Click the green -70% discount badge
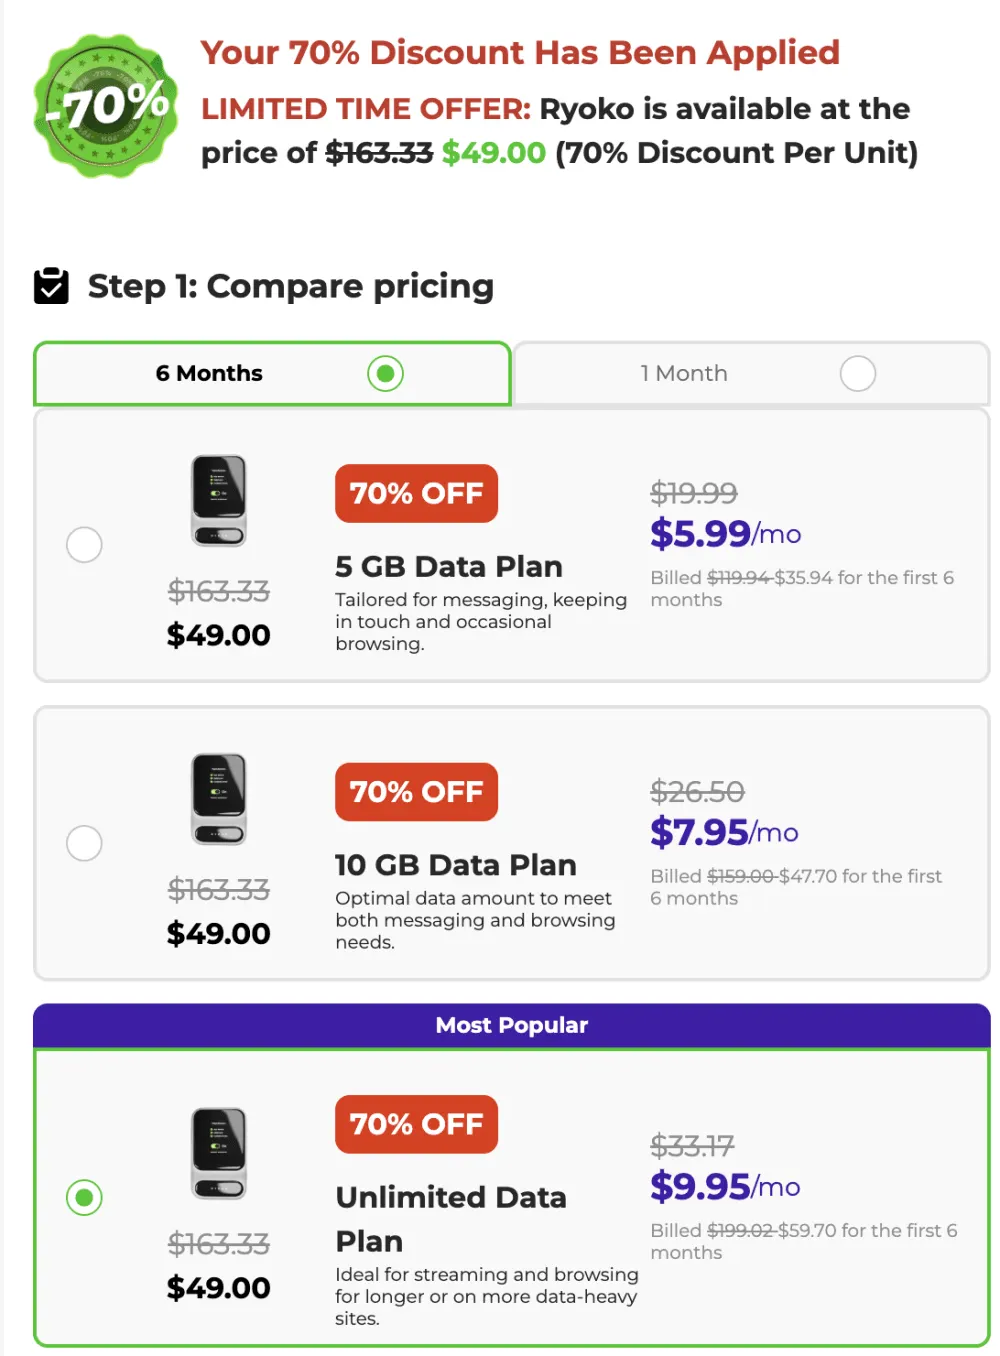This screenshot has width=1000, height=1356. 105,105
